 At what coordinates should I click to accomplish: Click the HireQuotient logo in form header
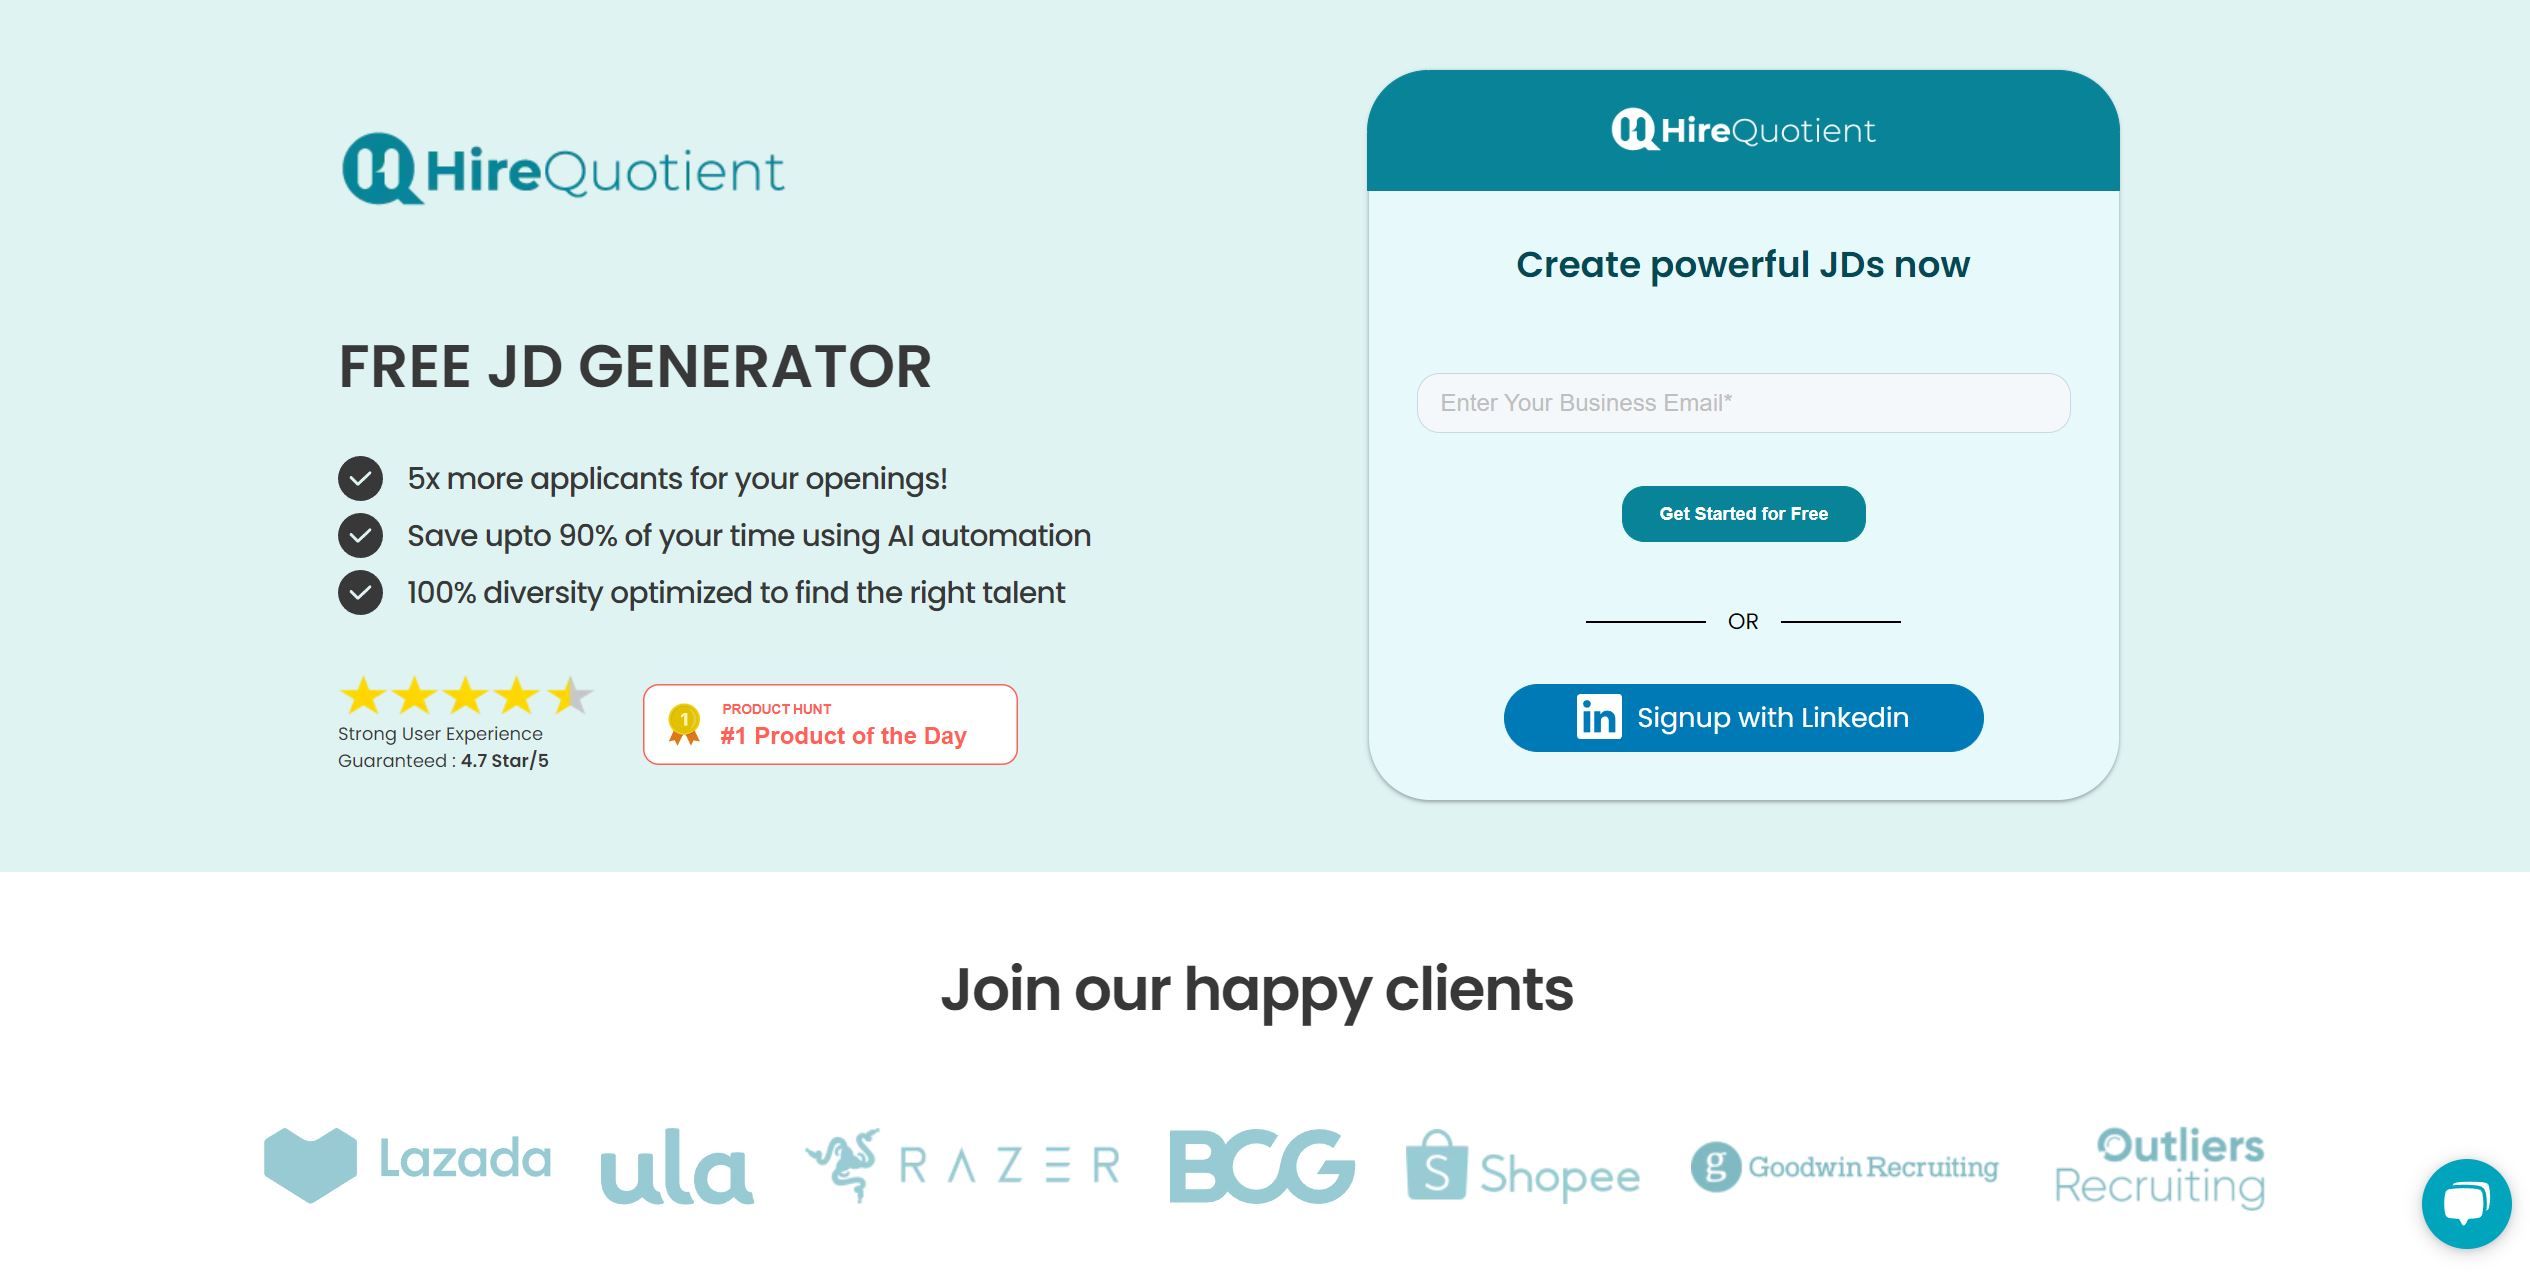(1742, 130)
